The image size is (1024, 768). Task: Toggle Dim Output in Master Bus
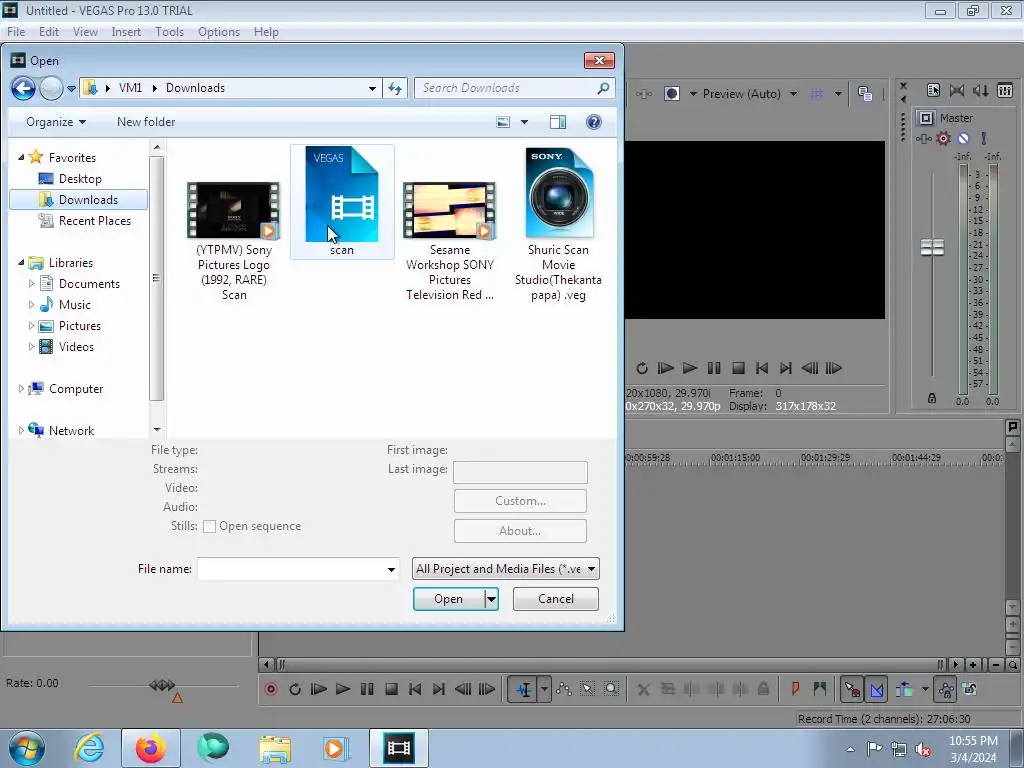click(981, 91)
